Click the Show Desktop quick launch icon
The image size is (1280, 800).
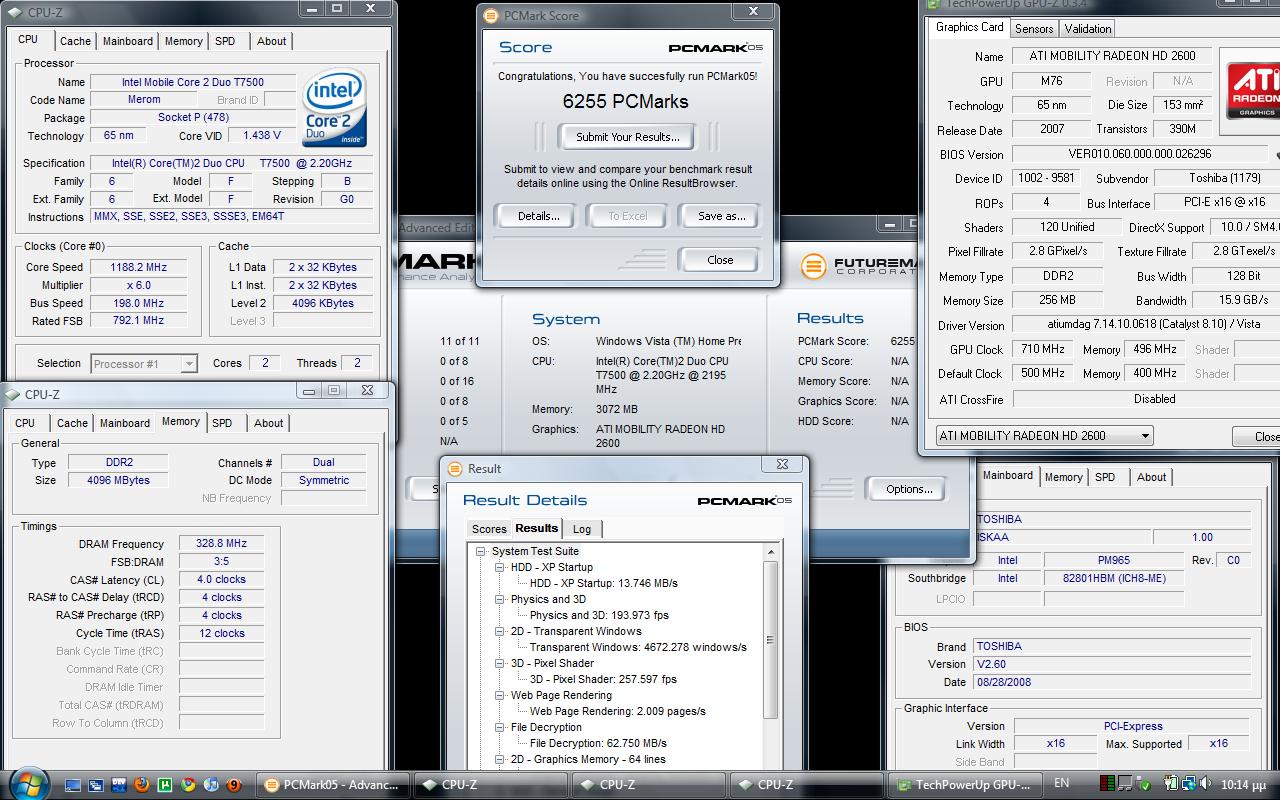73,785
